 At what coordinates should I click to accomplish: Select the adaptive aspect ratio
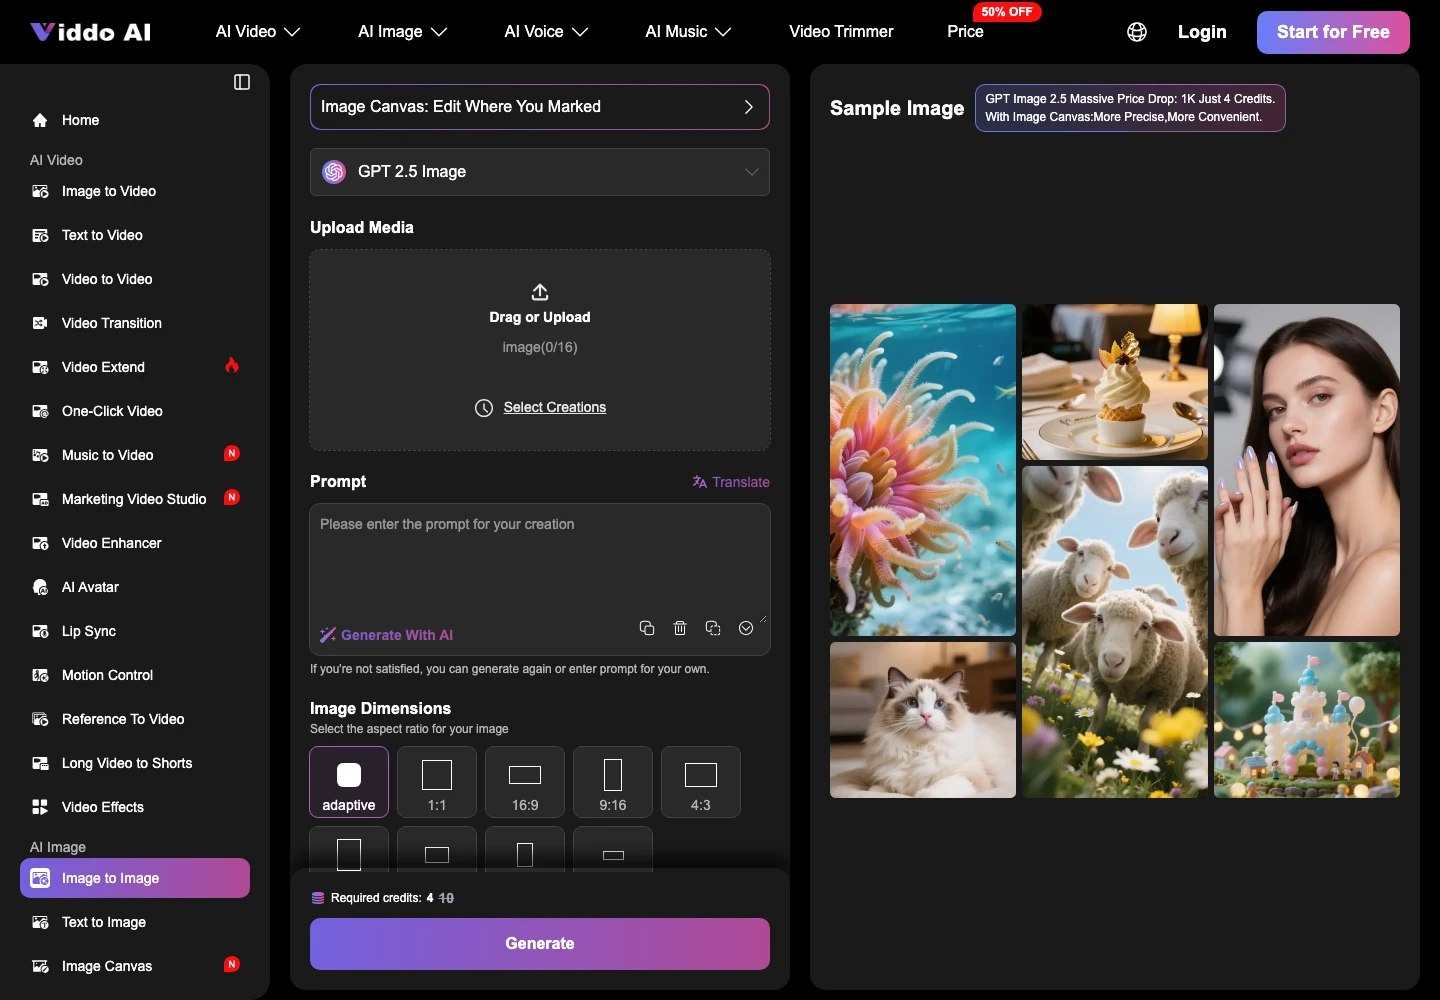pos(349,782)
